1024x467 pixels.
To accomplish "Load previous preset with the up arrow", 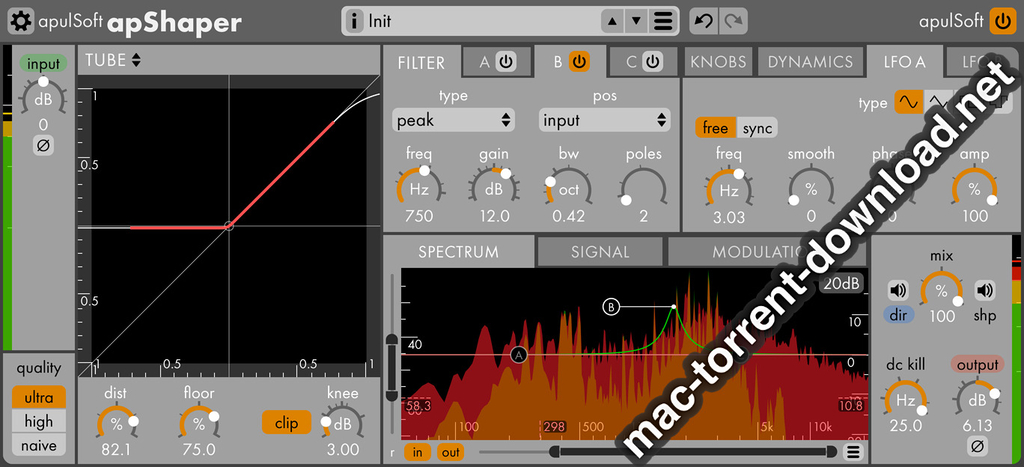I will 613,22.
